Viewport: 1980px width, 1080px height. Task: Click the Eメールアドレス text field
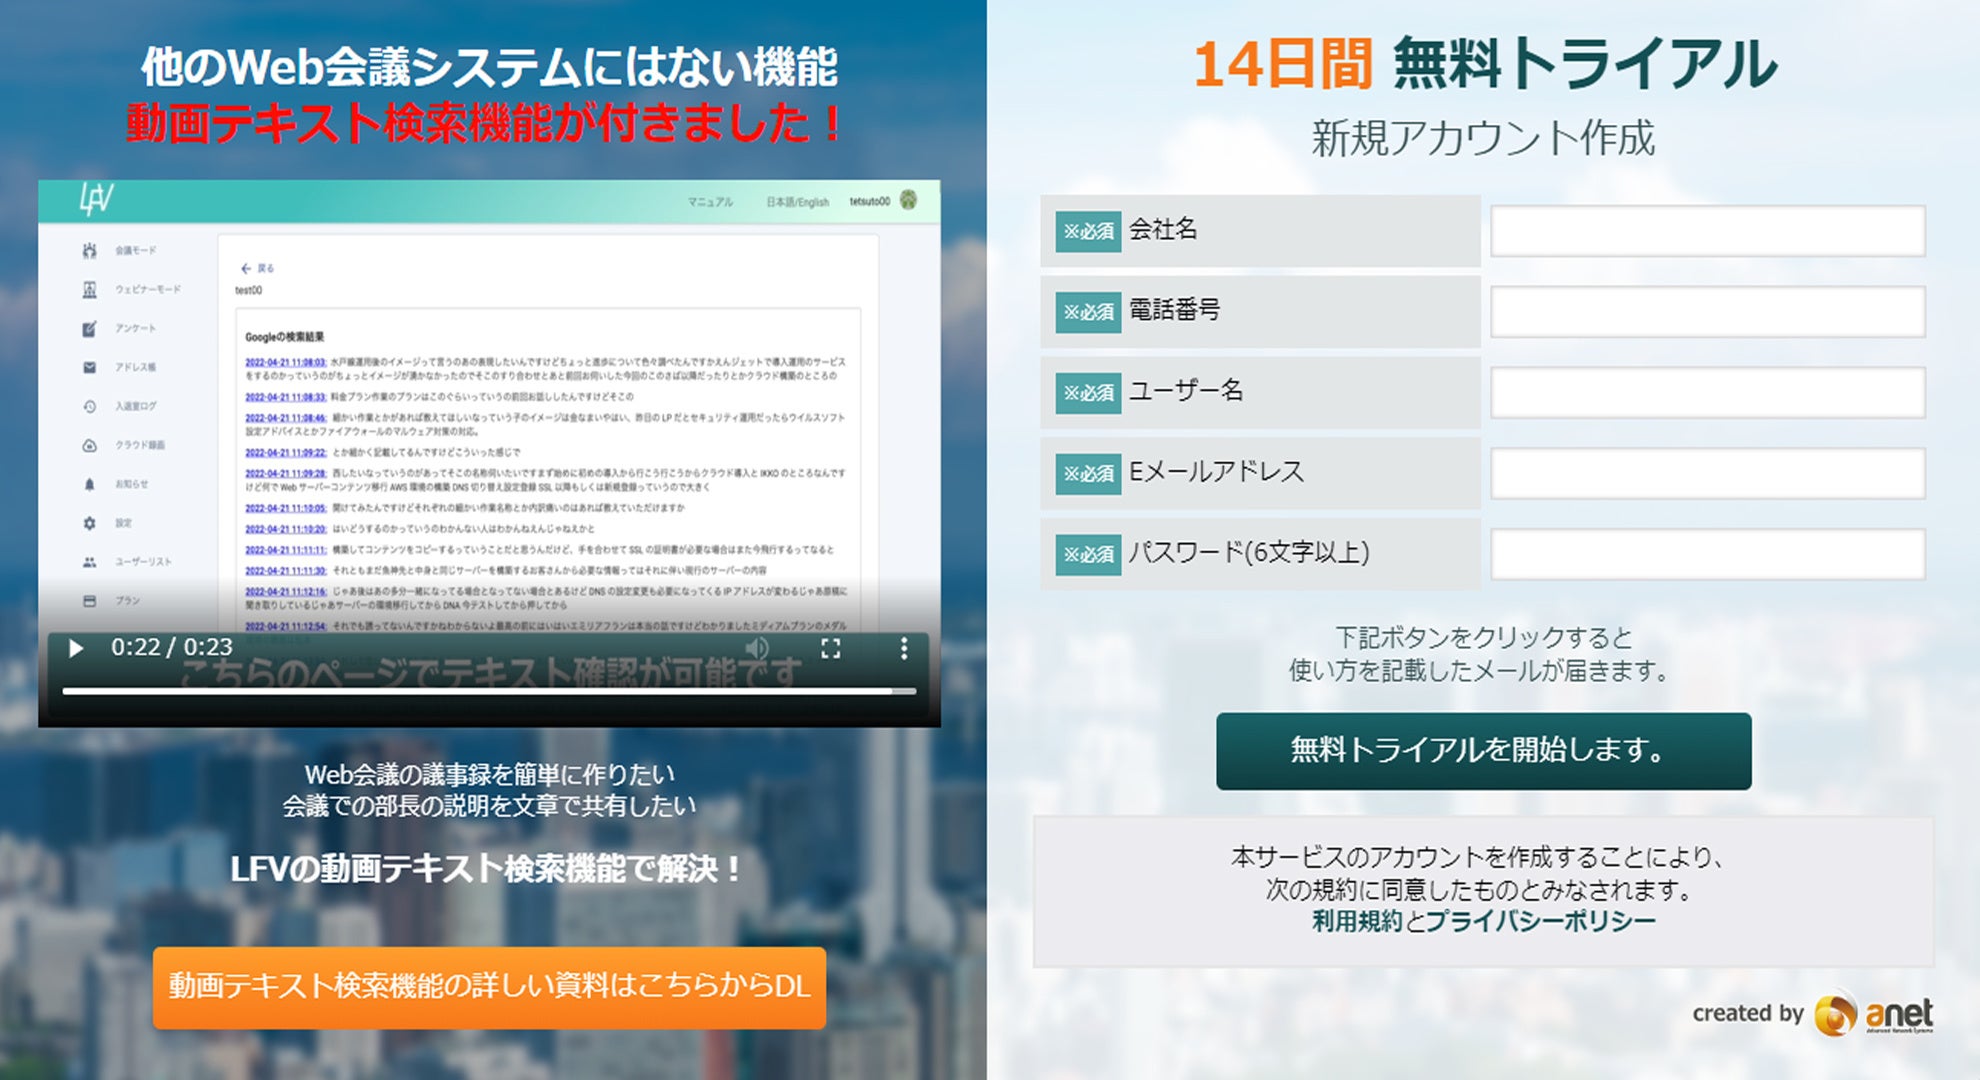coord(1707,473)
